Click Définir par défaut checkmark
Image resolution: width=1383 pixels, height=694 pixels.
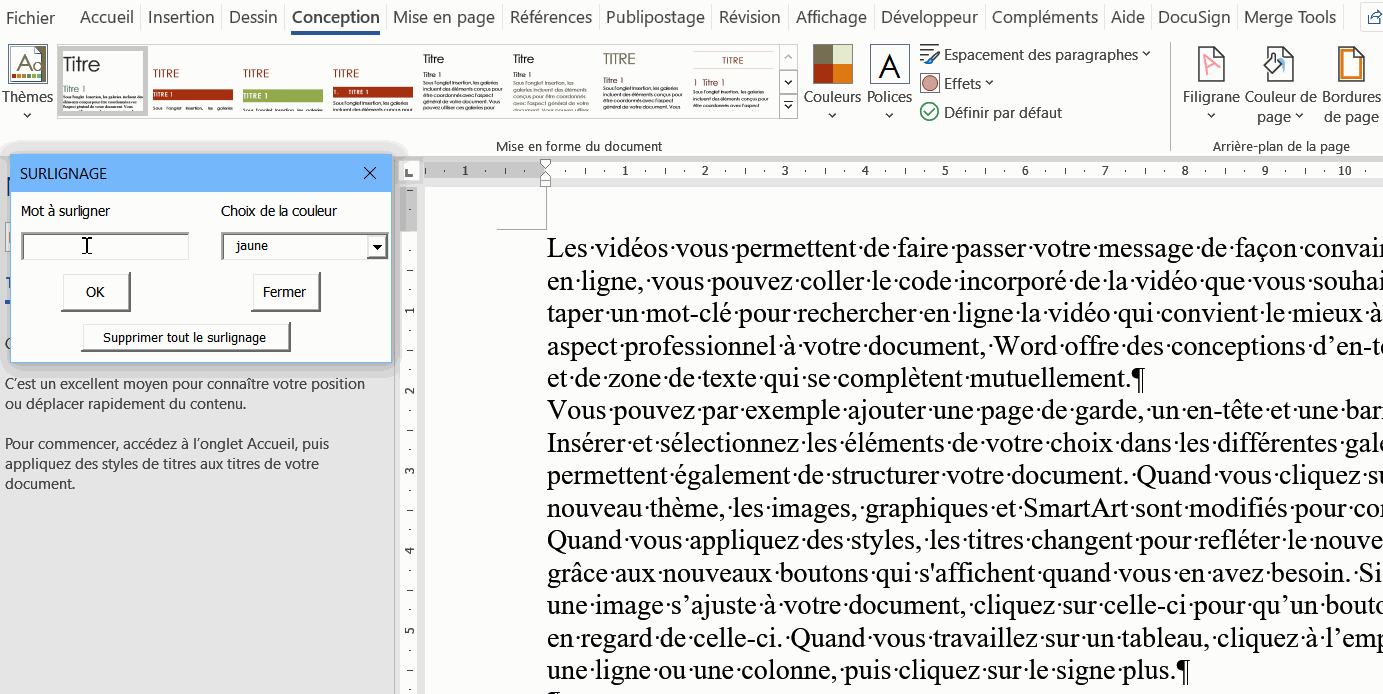click(x=930, y=113)
